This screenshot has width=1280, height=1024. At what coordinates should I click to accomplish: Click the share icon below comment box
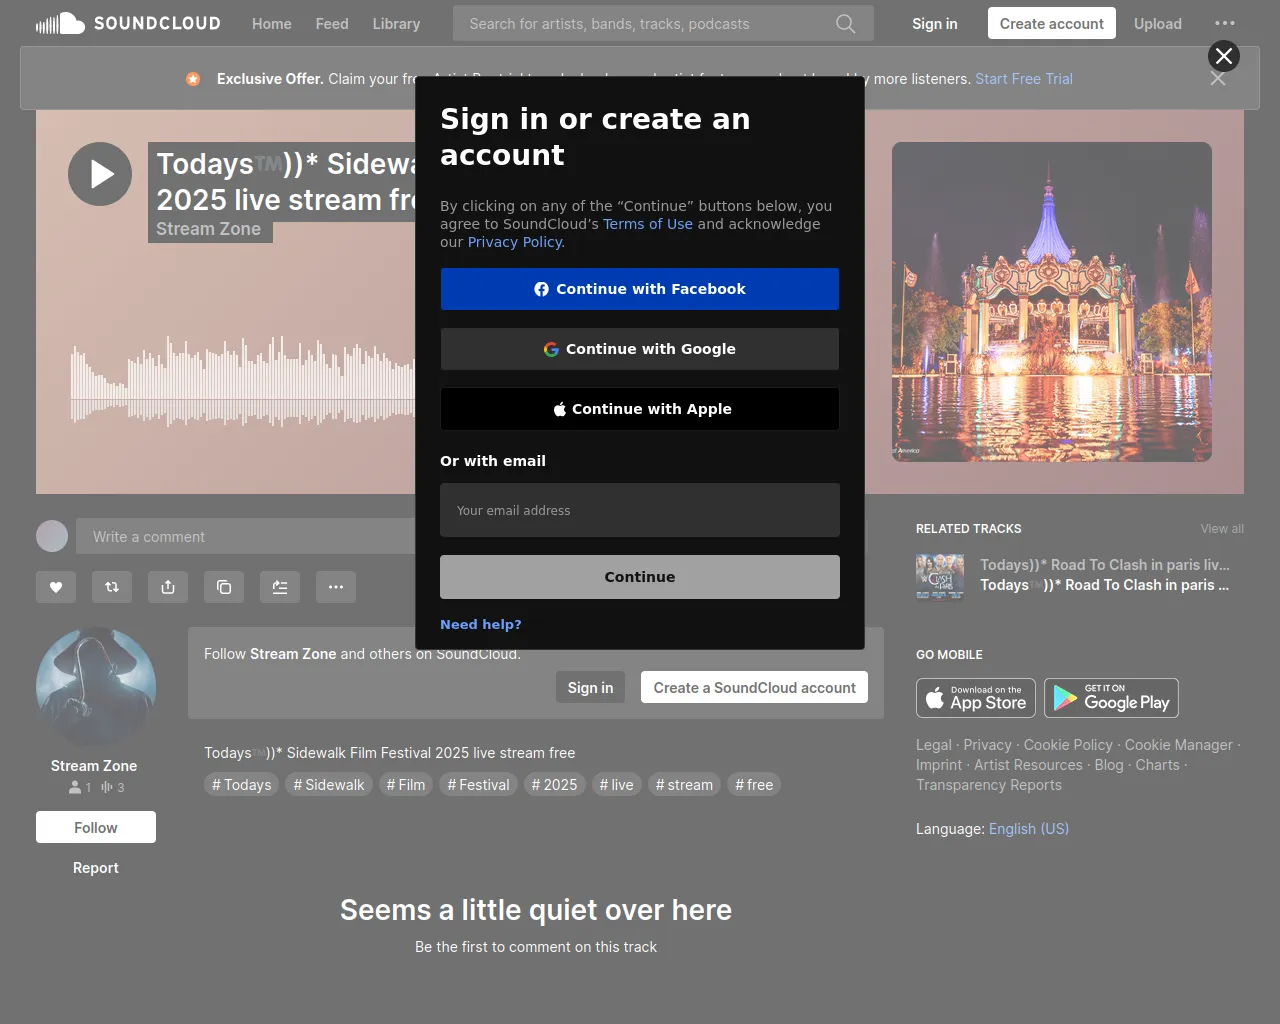pos(168,587)
